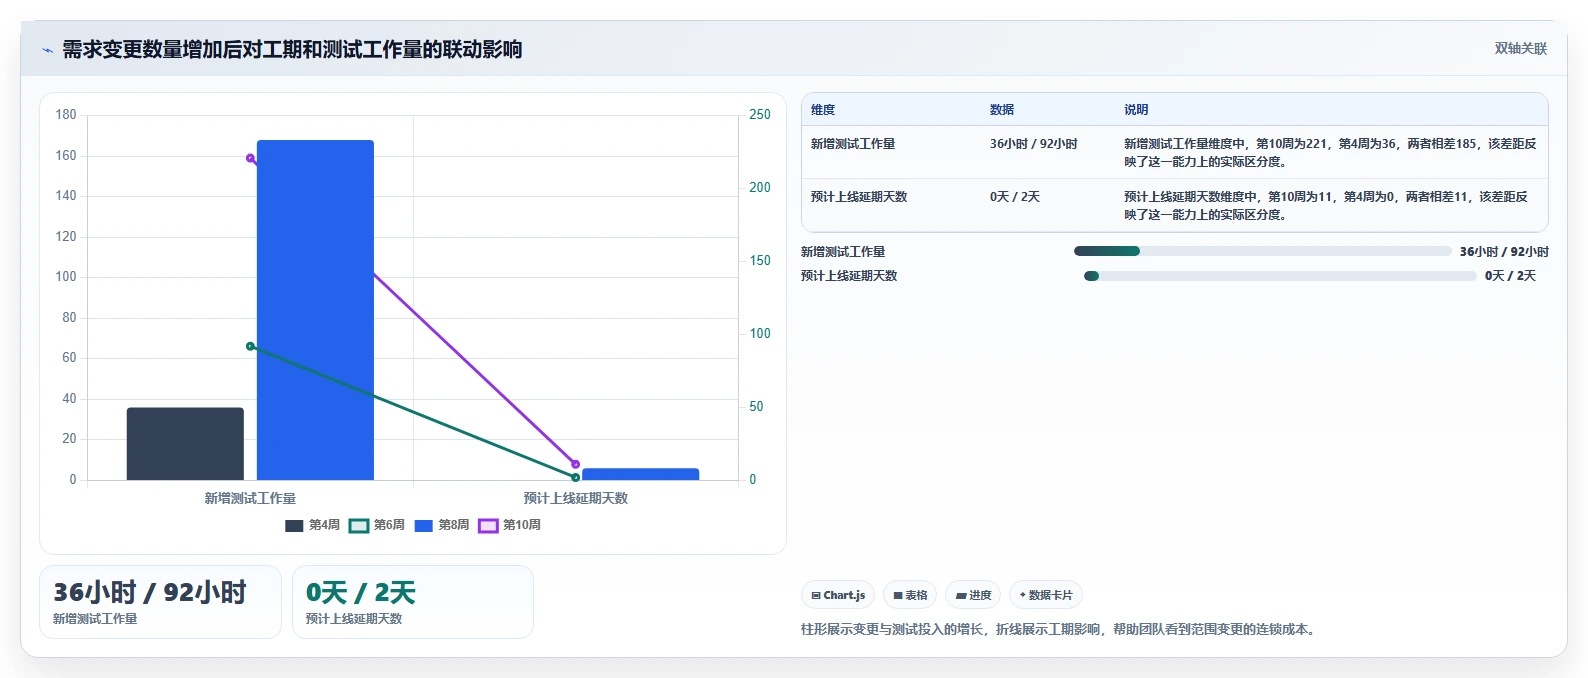Viewport: 1588px width, 678px height.
Task: Toggle the 第10周 legend item
Action: [x=510, y=525]
